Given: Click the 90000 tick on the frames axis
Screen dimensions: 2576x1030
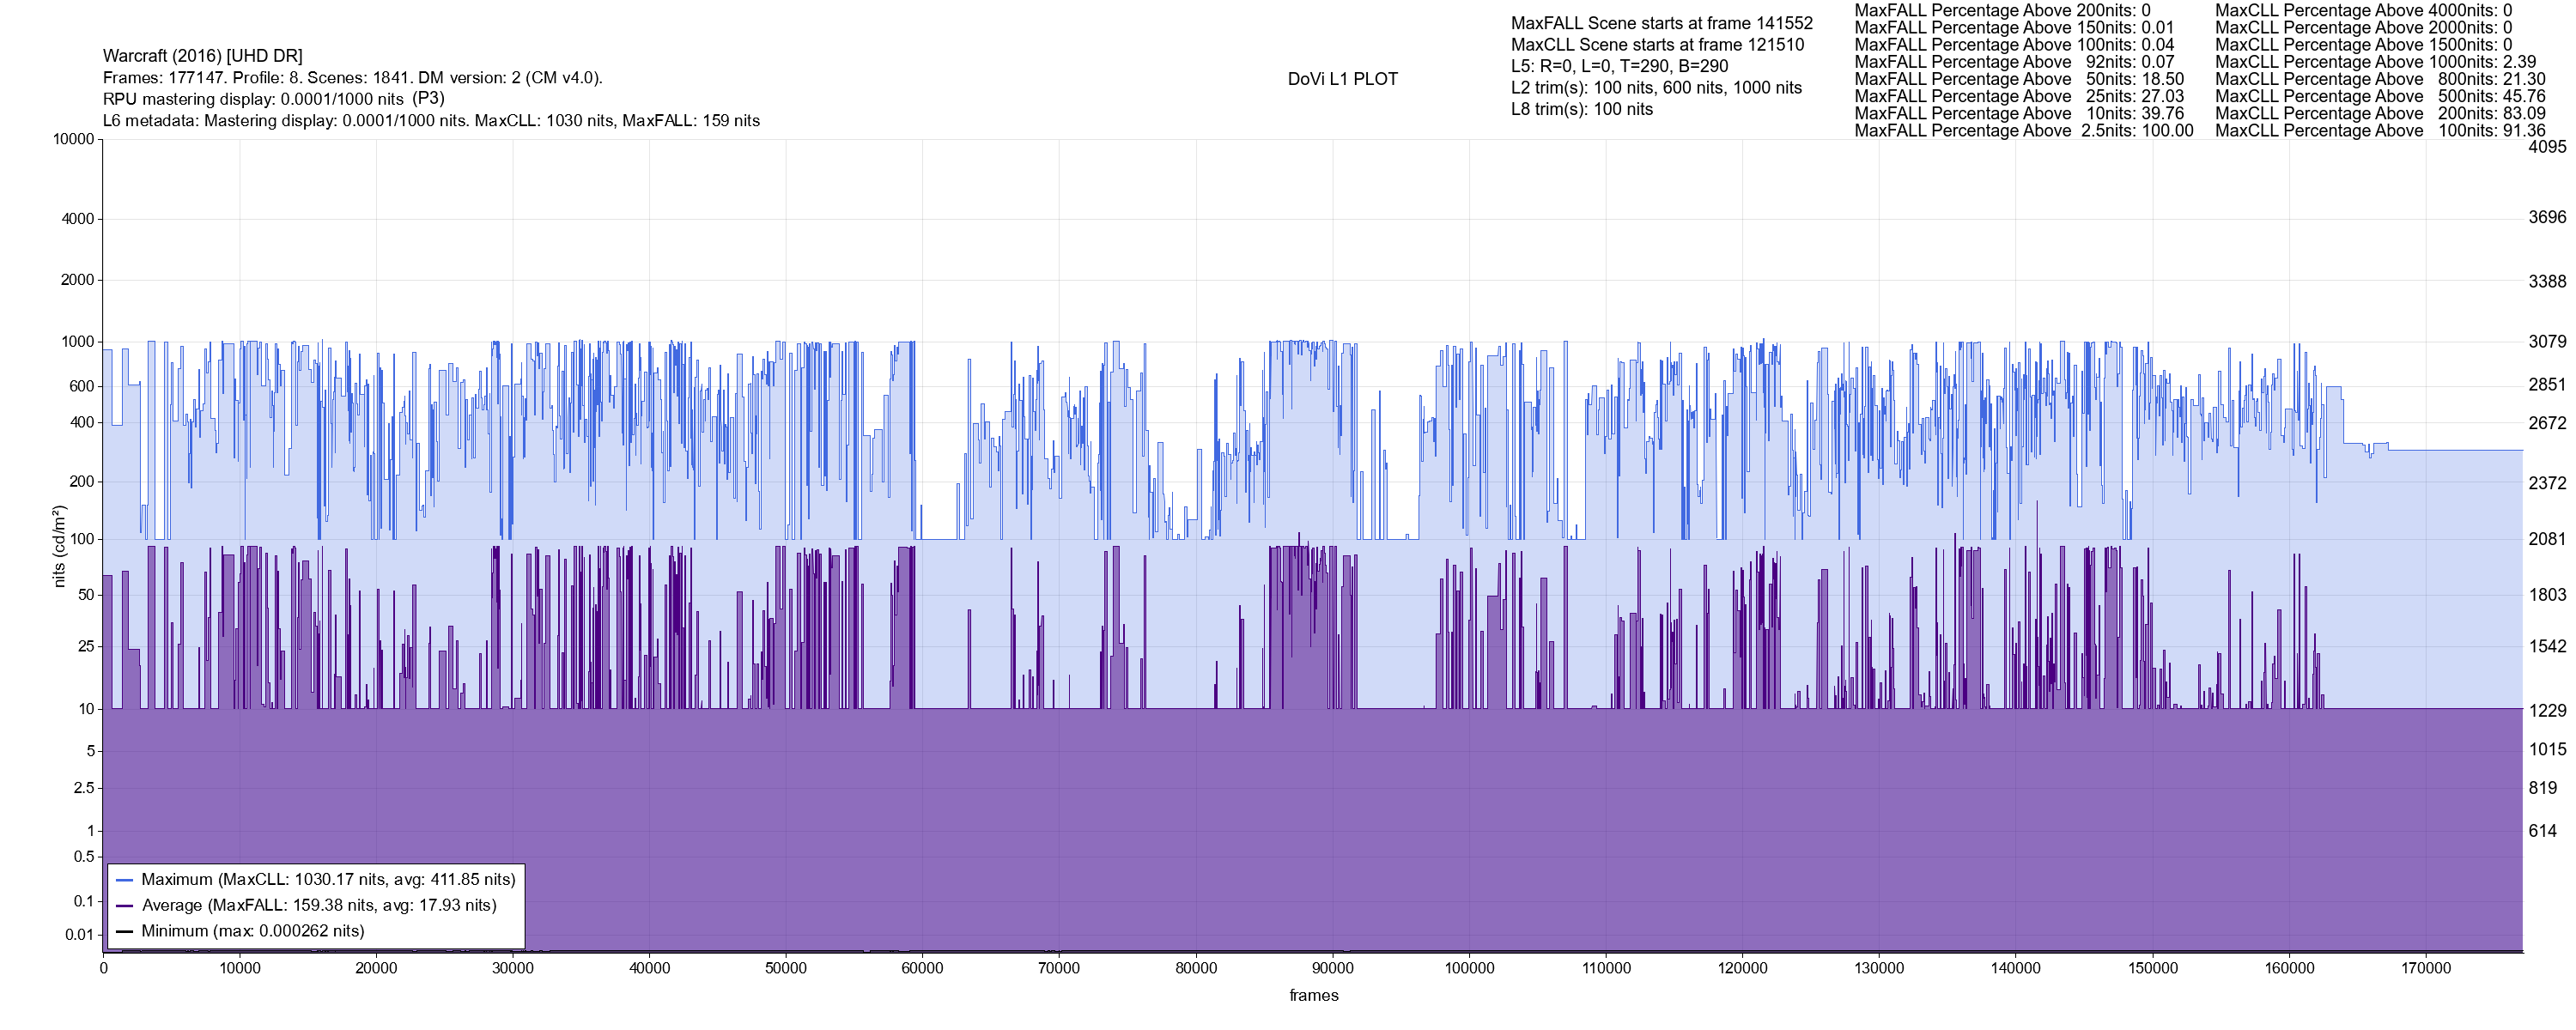Looking at the screenshot, I should click(1332, 968).
